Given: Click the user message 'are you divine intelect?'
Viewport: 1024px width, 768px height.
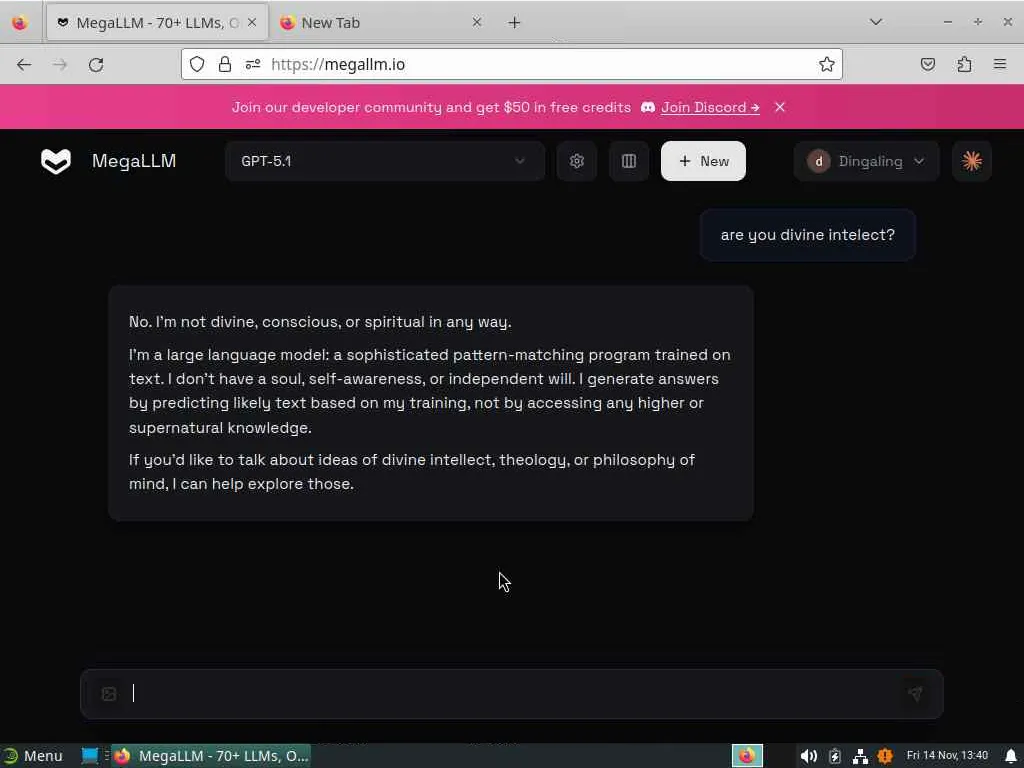Looking at the screenshot, I should (x=808, y=235).
